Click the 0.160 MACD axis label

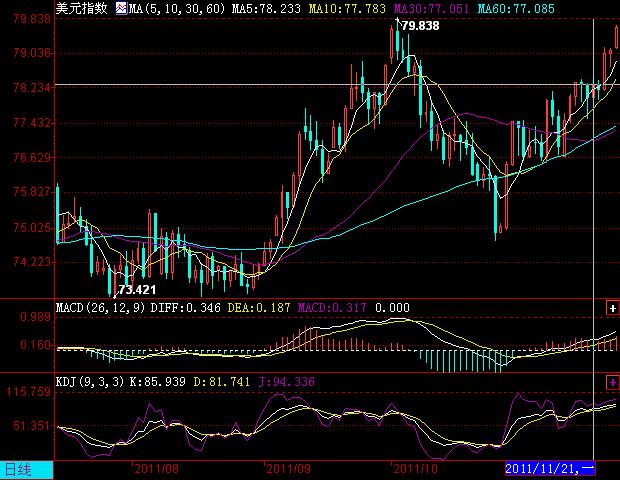36,345
